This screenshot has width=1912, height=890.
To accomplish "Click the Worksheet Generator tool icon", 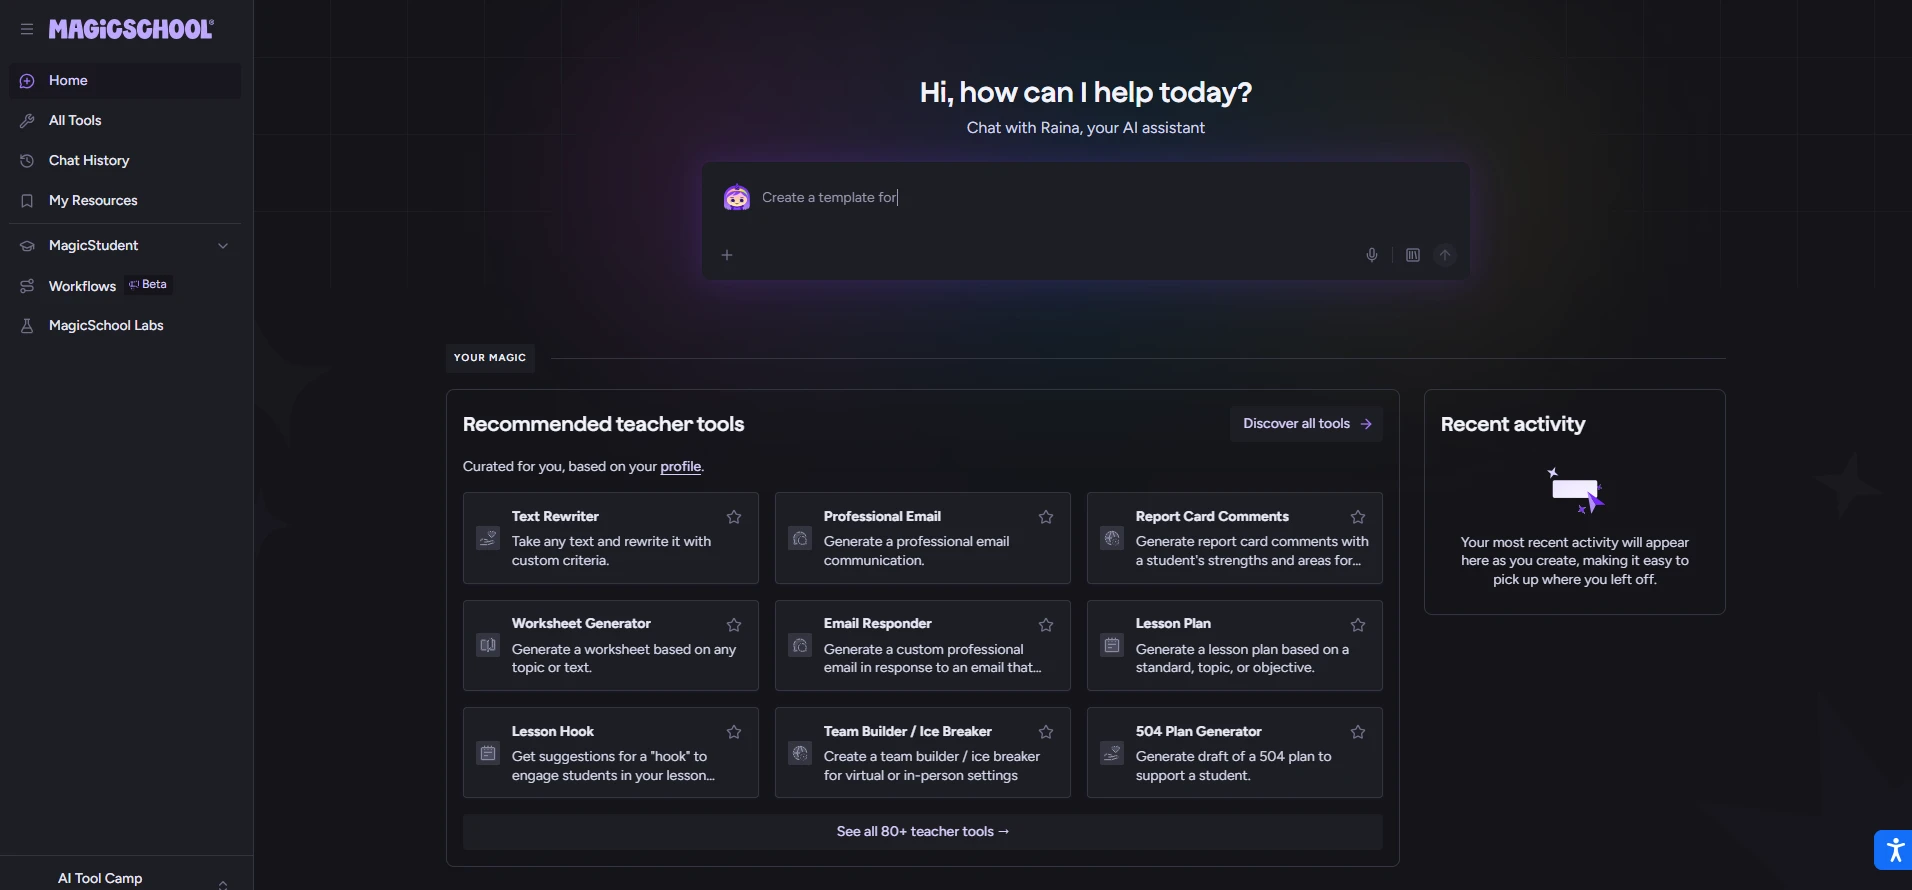I will click(488, 645).
